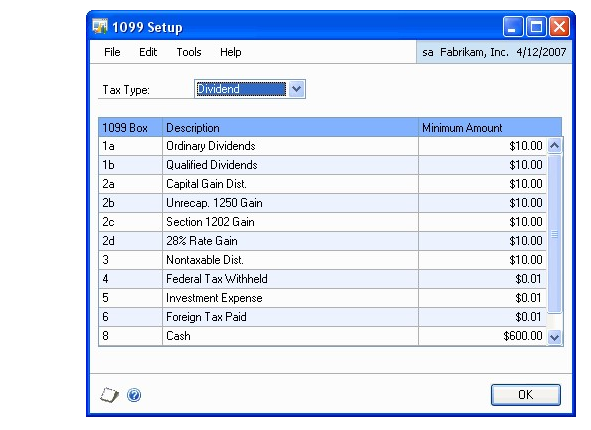
Task: Select the Capital Gain Dist. cell
Action: (290, 184)
